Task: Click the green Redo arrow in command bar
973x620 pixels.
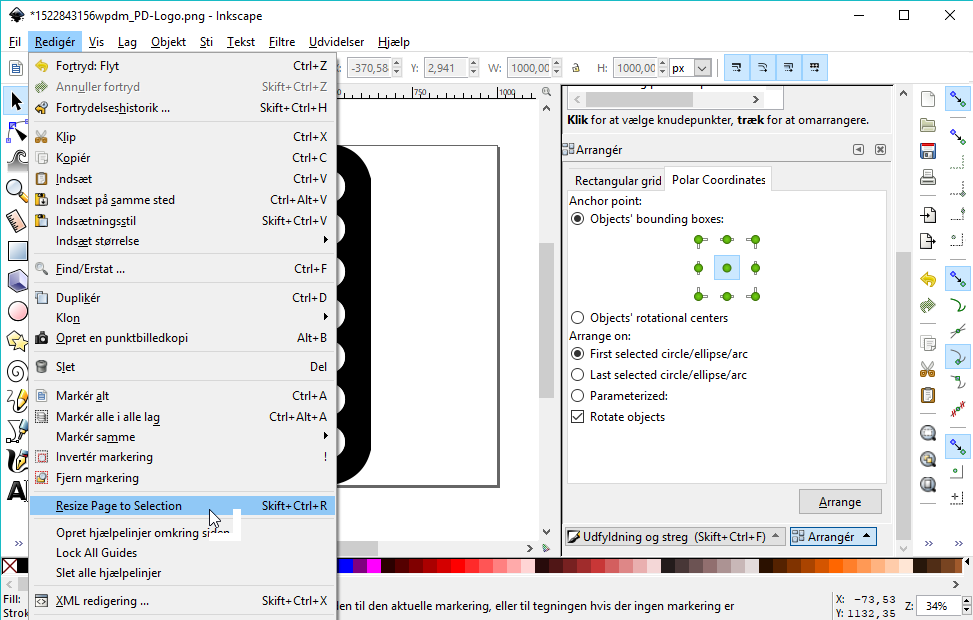Action: [x=928, y=305]
